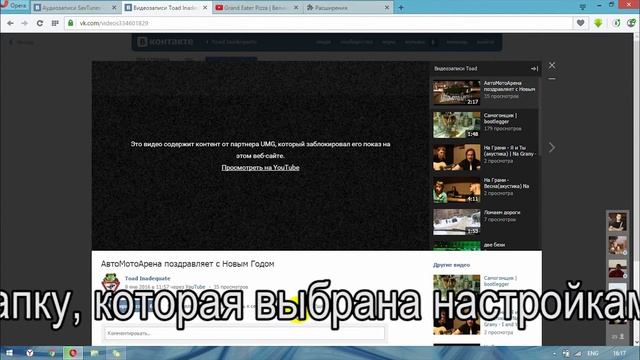Close the Расширения tab
This screenshot has width=640, height=360.
pos(387,8)
